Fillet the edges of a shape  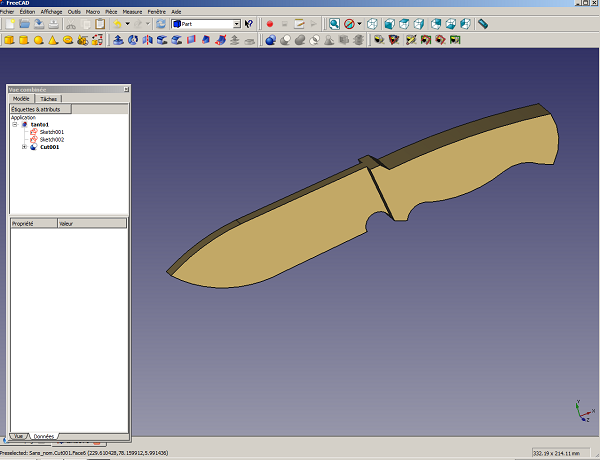(x=162, y=40)
